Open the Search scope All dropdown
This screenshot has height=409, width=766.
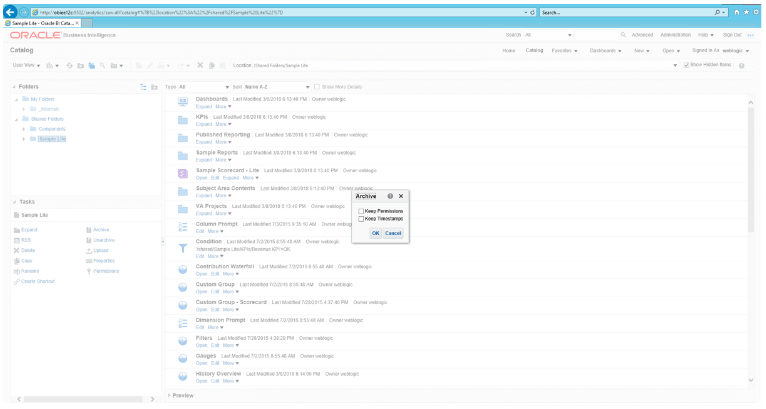coord(548,35)
